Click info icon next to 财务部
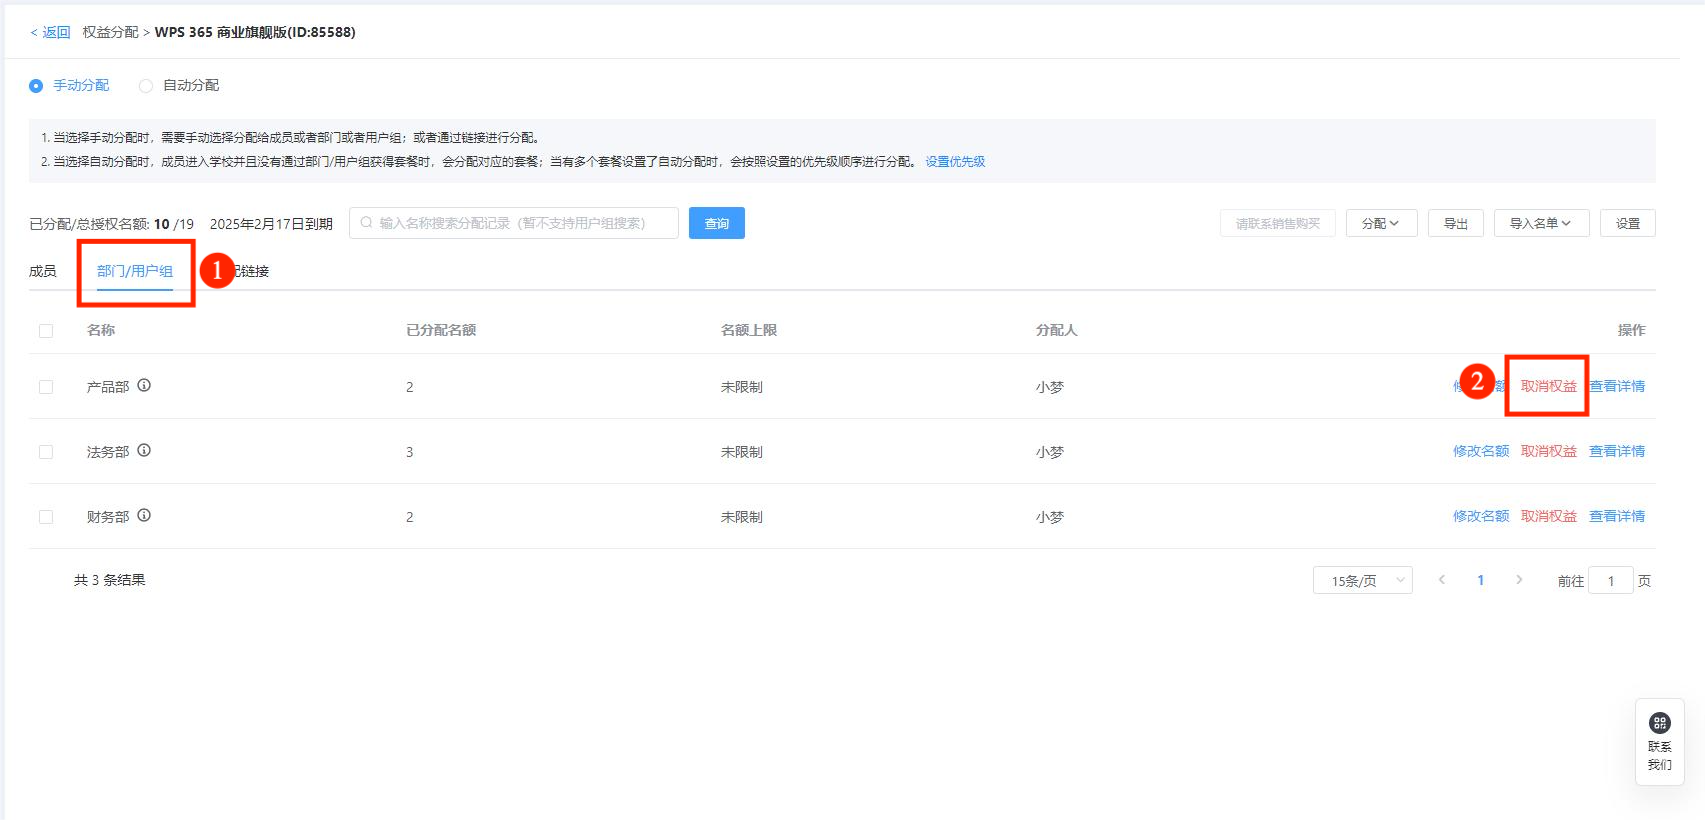Image resolution: width=1705 pixels, height=820 pixels. [x=144, y=515]
